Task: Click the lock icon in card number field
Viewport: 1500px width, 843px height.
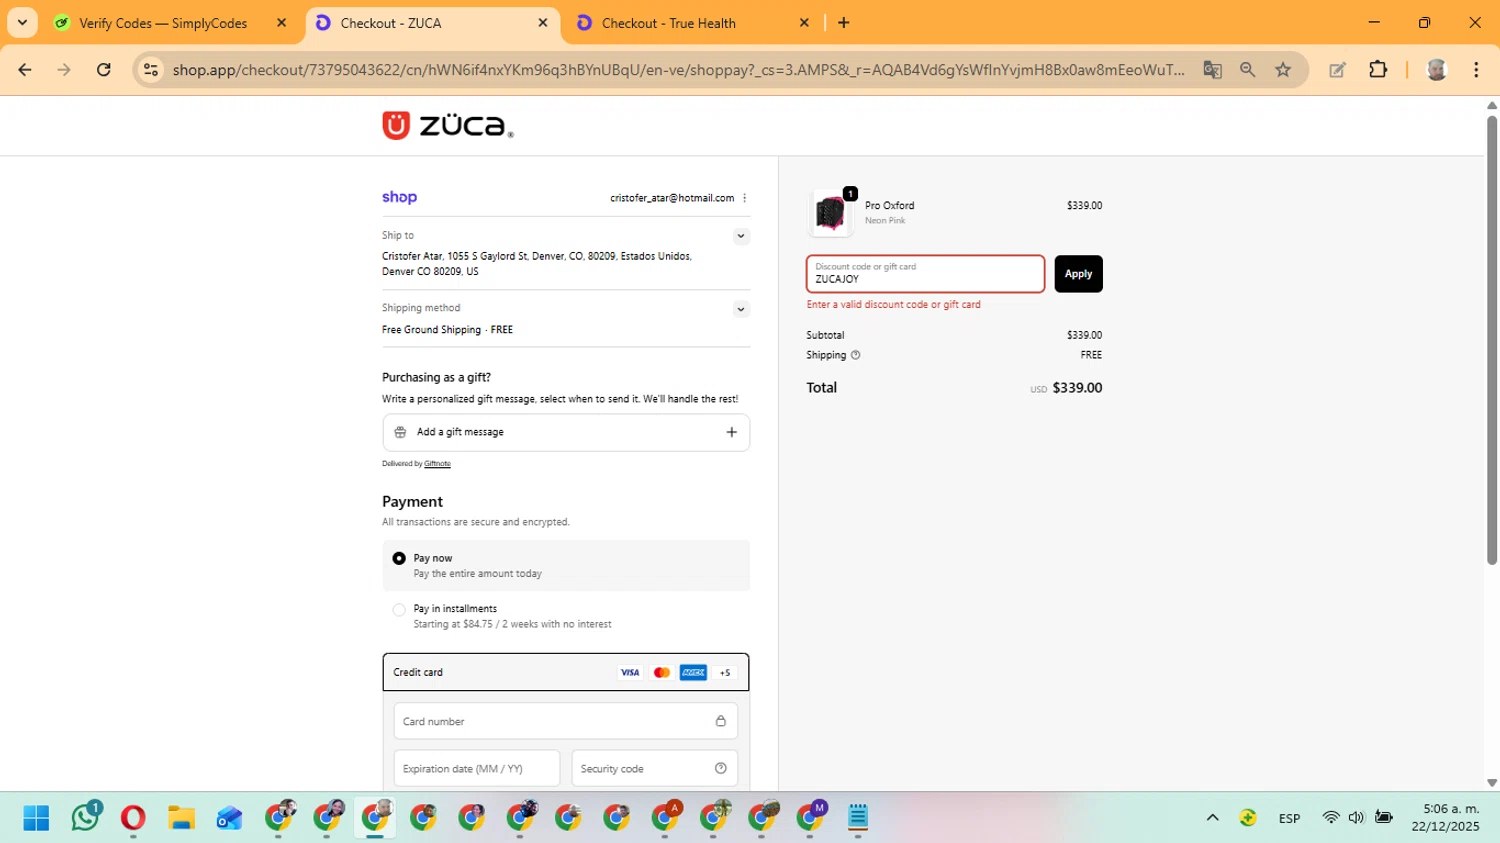Action: pyautogui.click(x=720, y=721)
